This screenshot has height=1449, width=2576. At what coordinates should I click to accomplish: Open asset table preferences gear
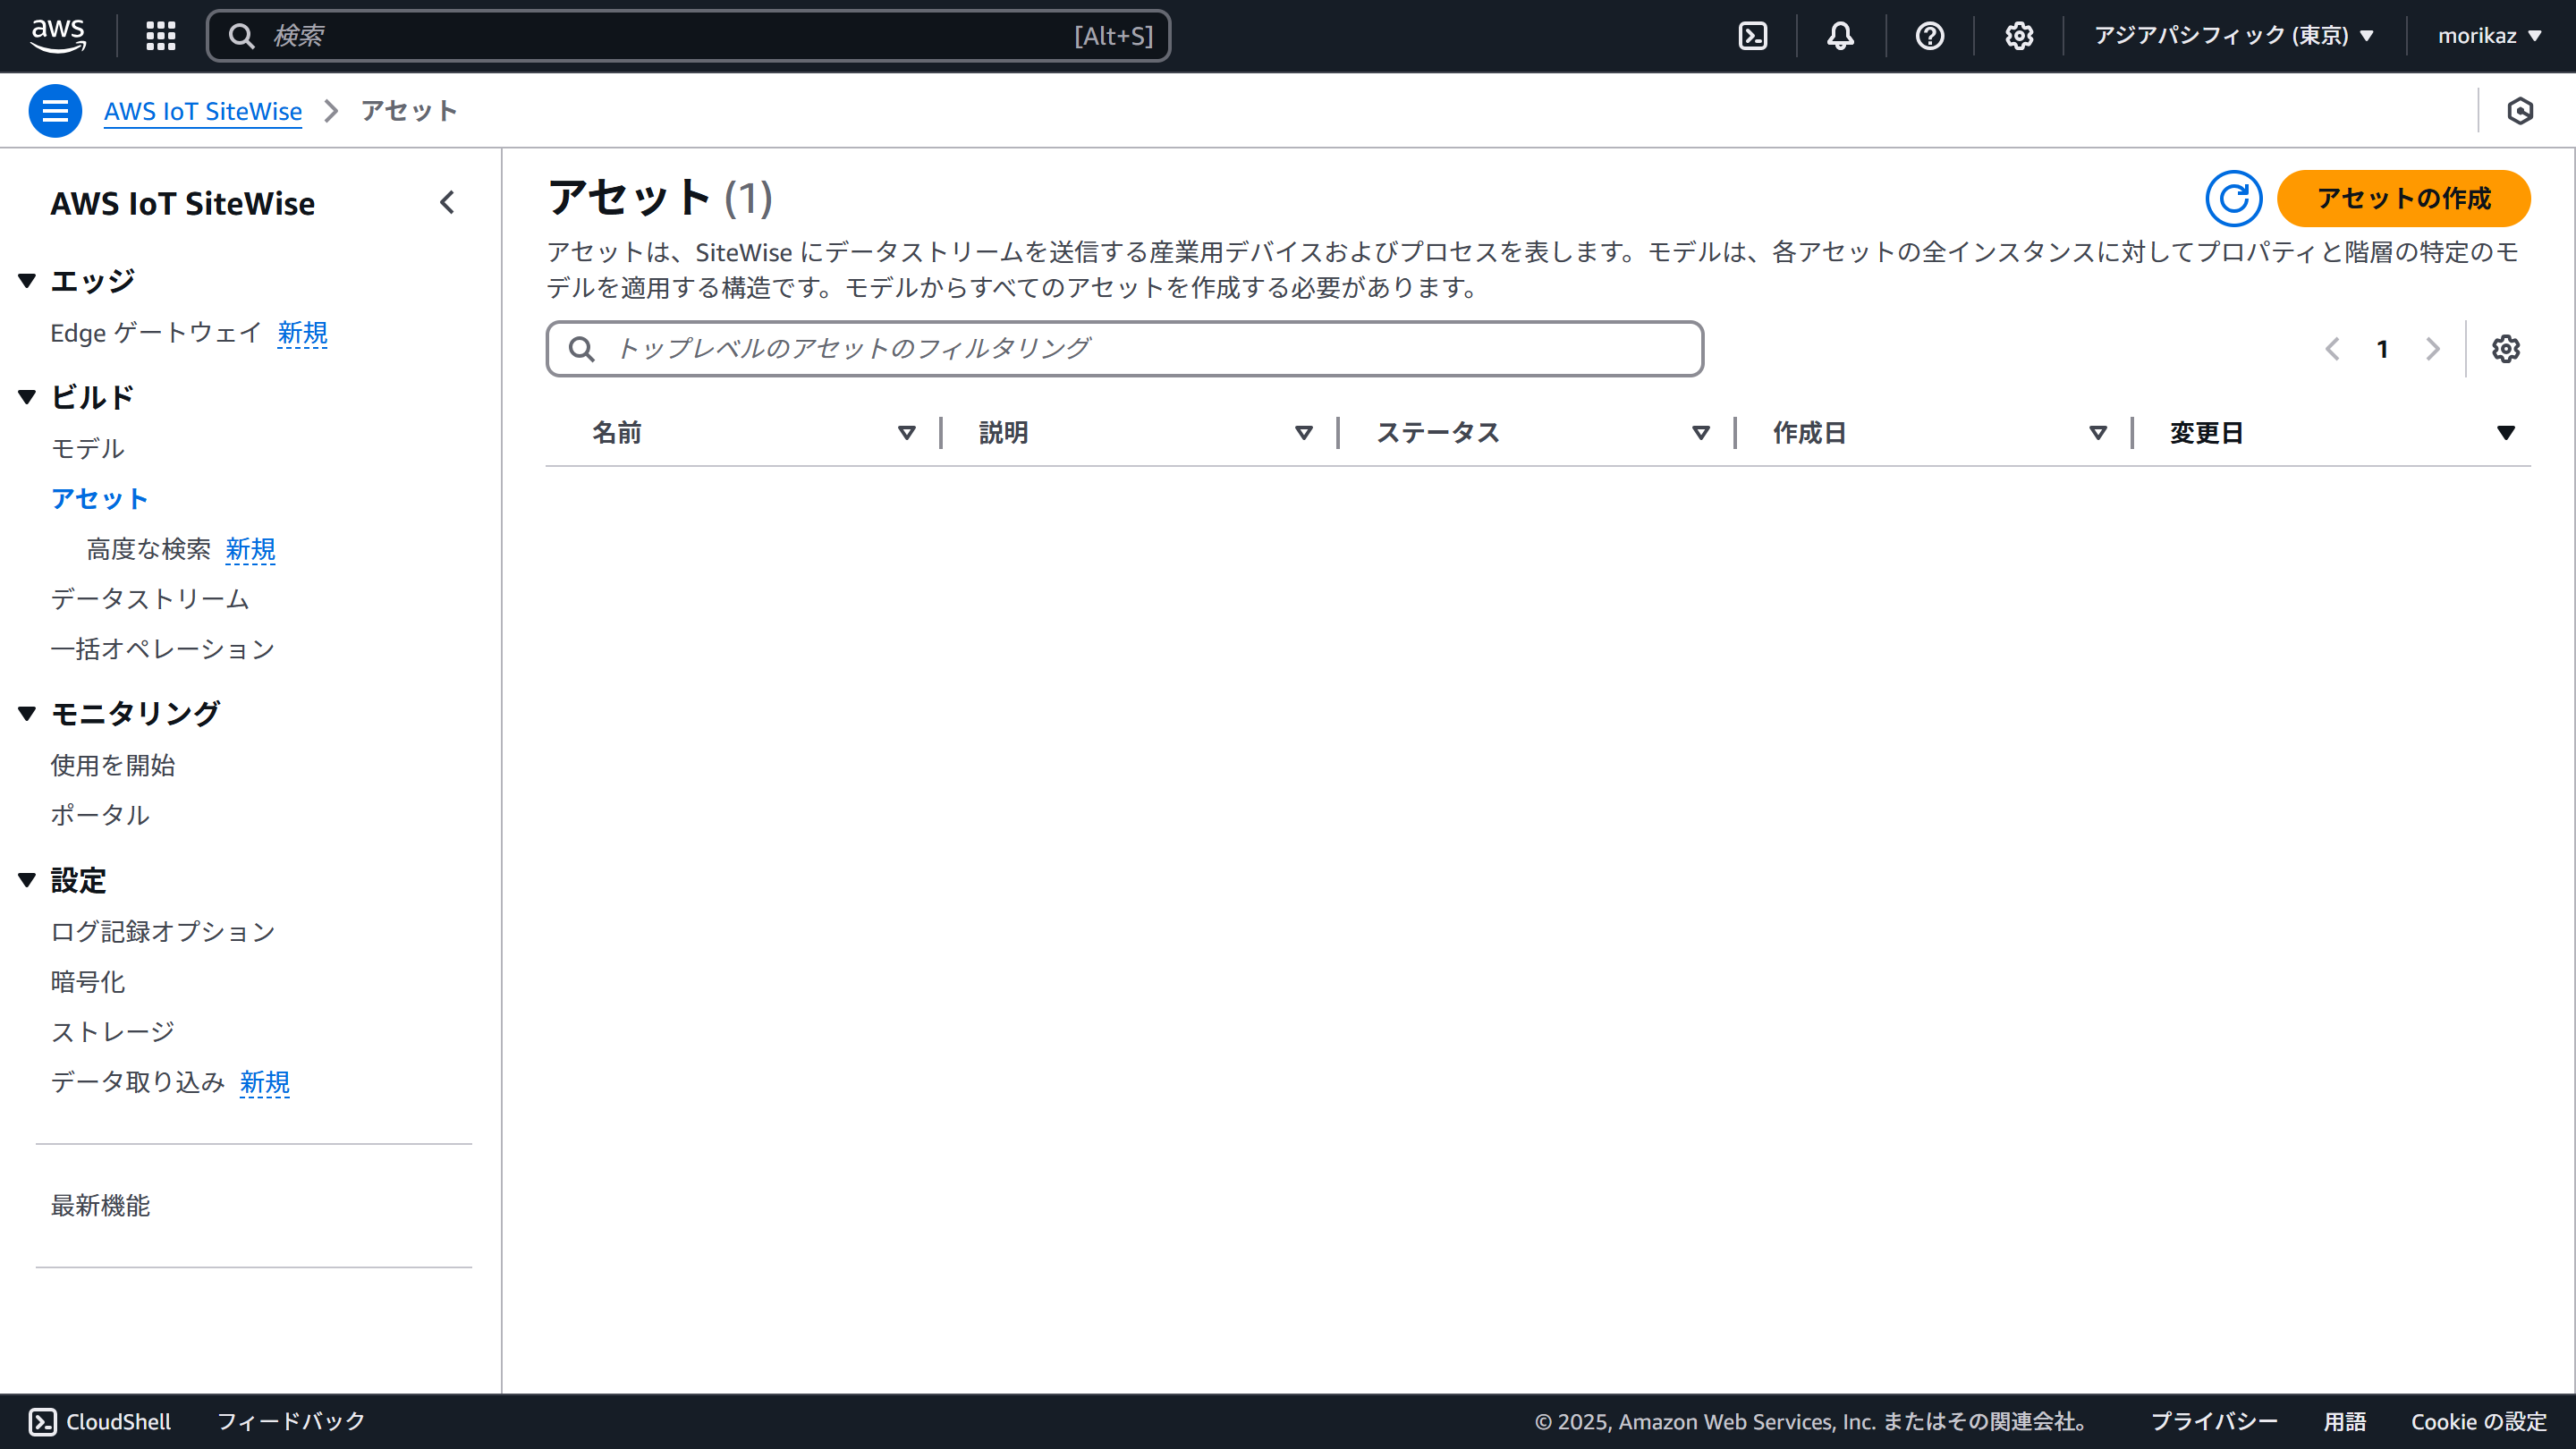tap(2506, 349)
